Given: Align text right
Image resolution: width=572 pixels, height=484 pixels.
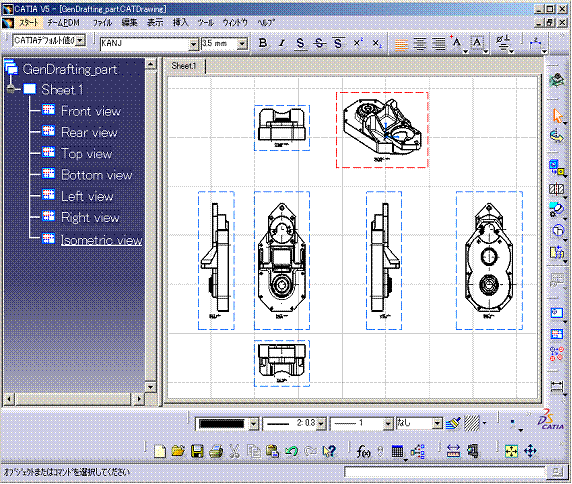Looking at the screenshot, I should 439,44.
